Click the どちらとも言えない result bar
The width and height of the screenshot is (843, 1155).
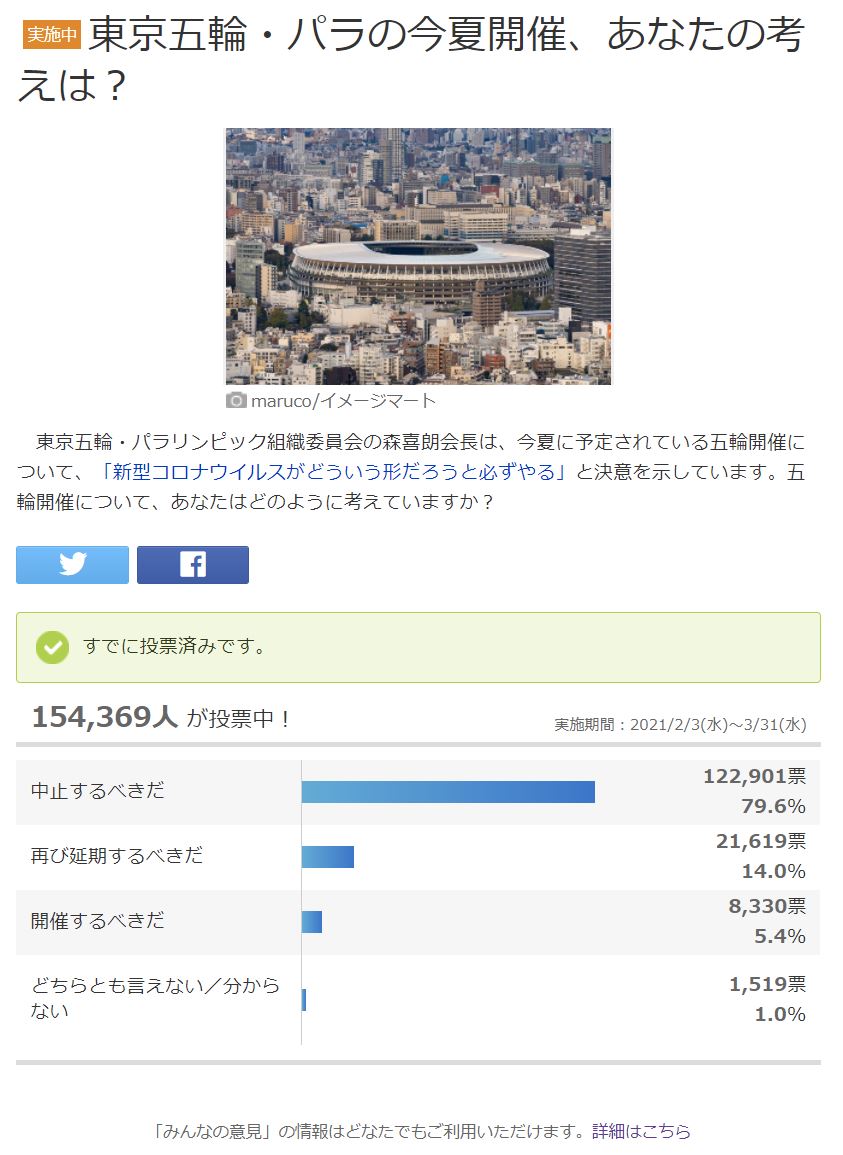304,1000
